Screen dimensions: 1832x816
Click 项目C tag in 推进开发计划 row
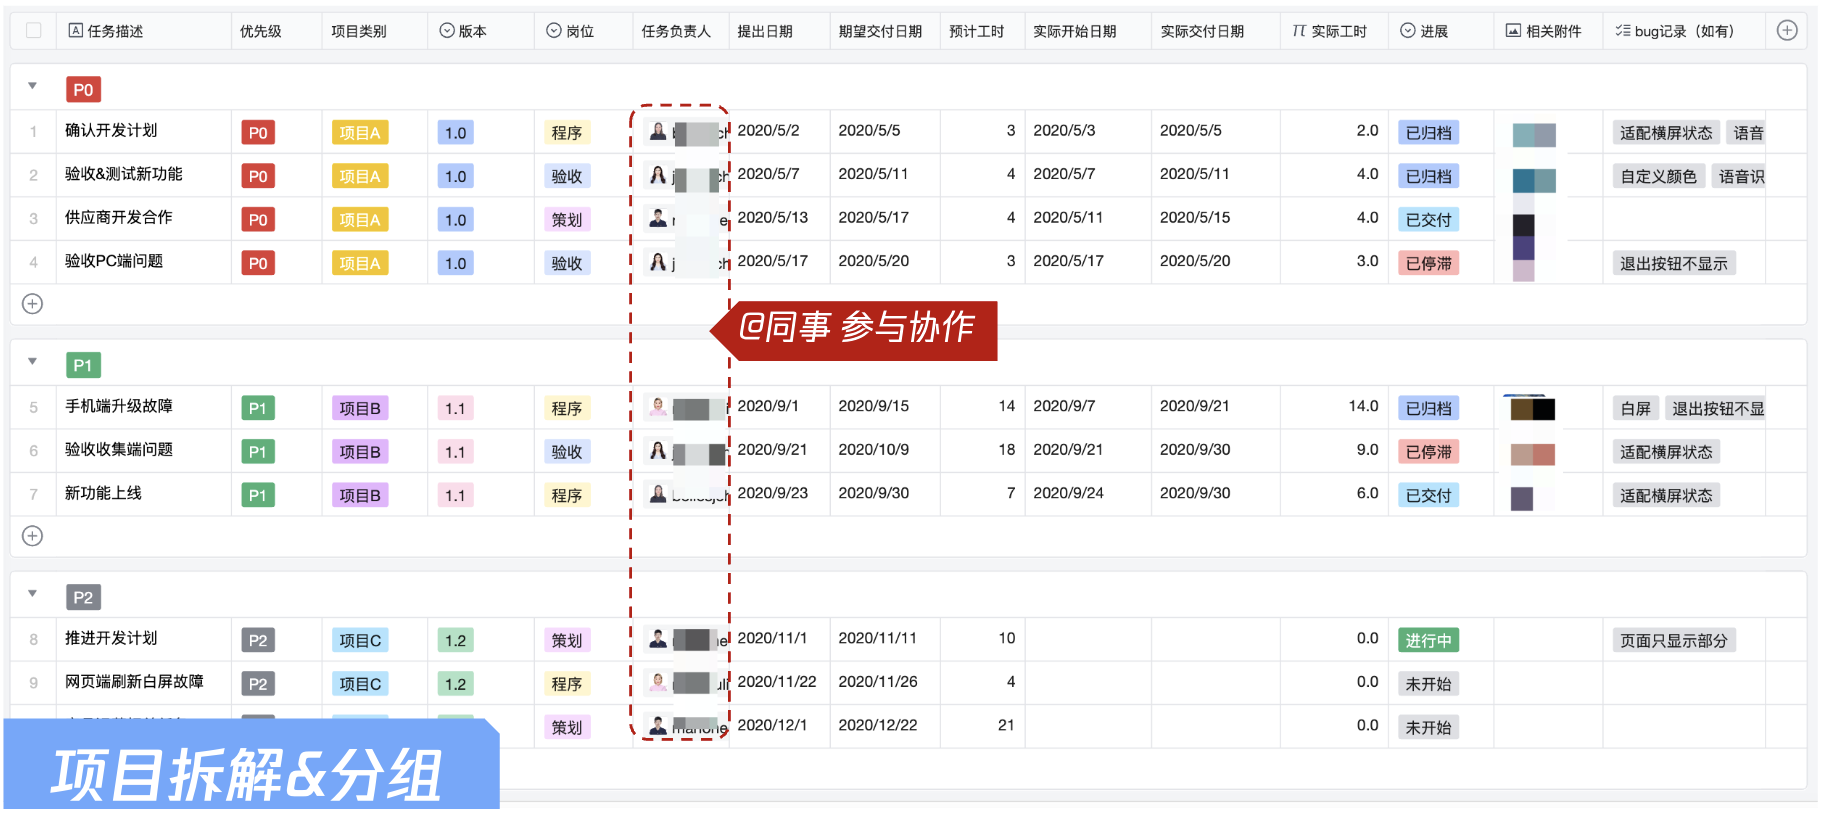[x=360, y=641]
